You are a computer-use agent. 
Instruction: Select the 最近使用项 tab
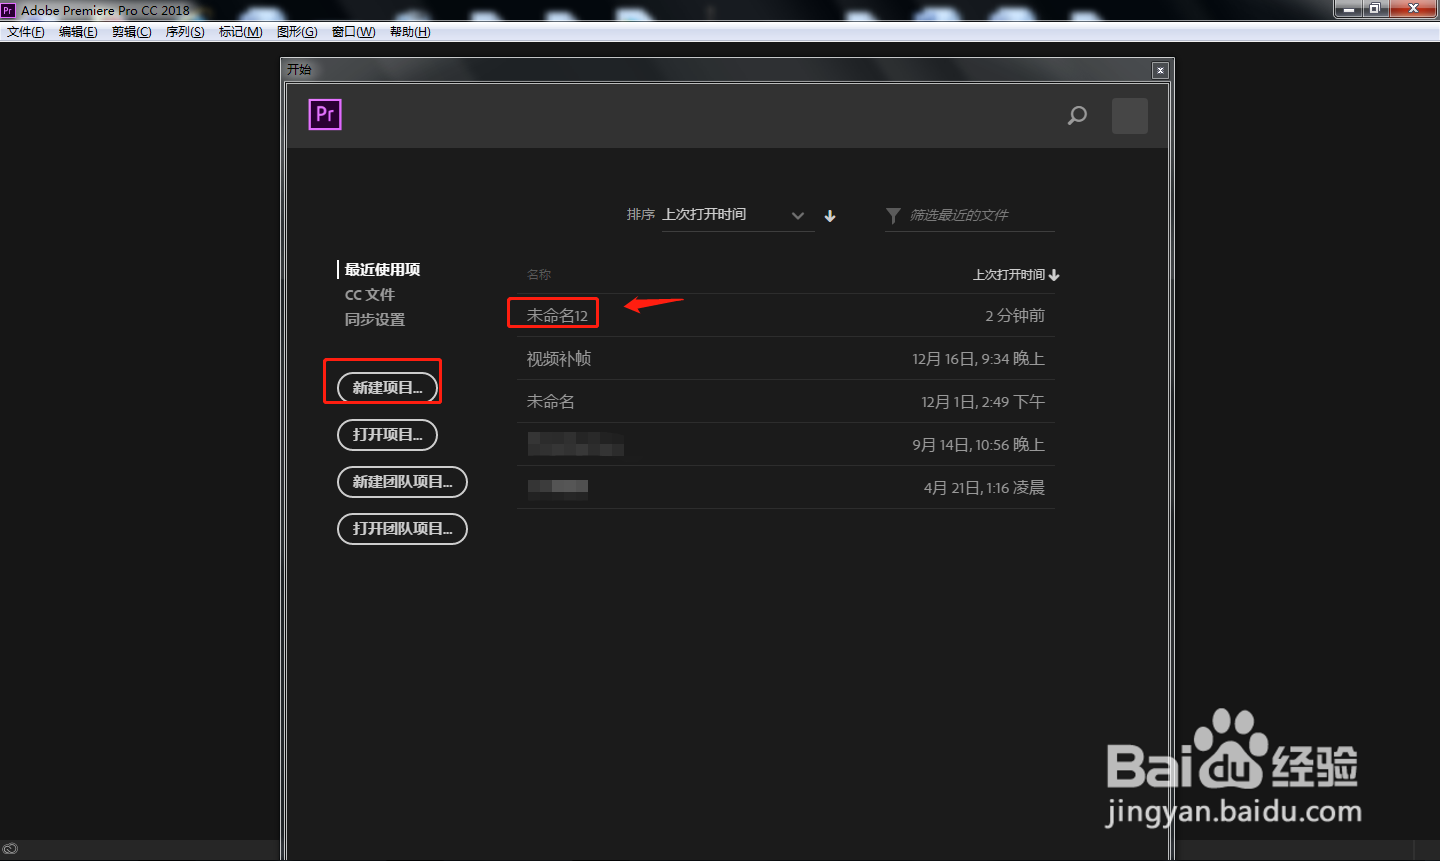pos(382,270)
